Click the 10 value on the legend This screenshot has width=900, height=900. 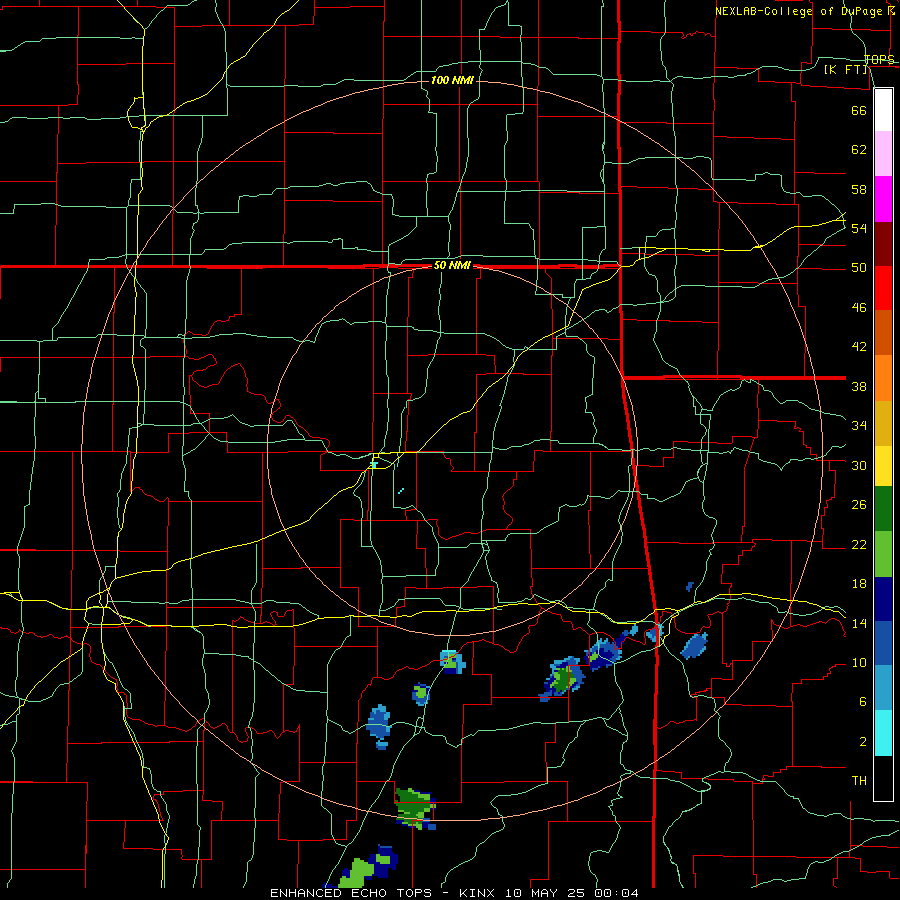(859, 662)
